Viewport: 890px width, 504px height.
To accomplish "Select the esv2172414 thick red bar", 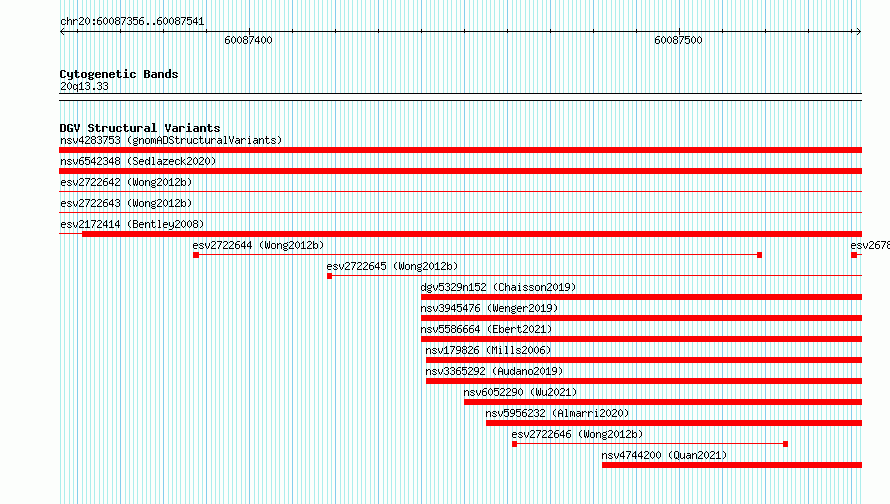I will pyautogui.click(x=472, y=234).
